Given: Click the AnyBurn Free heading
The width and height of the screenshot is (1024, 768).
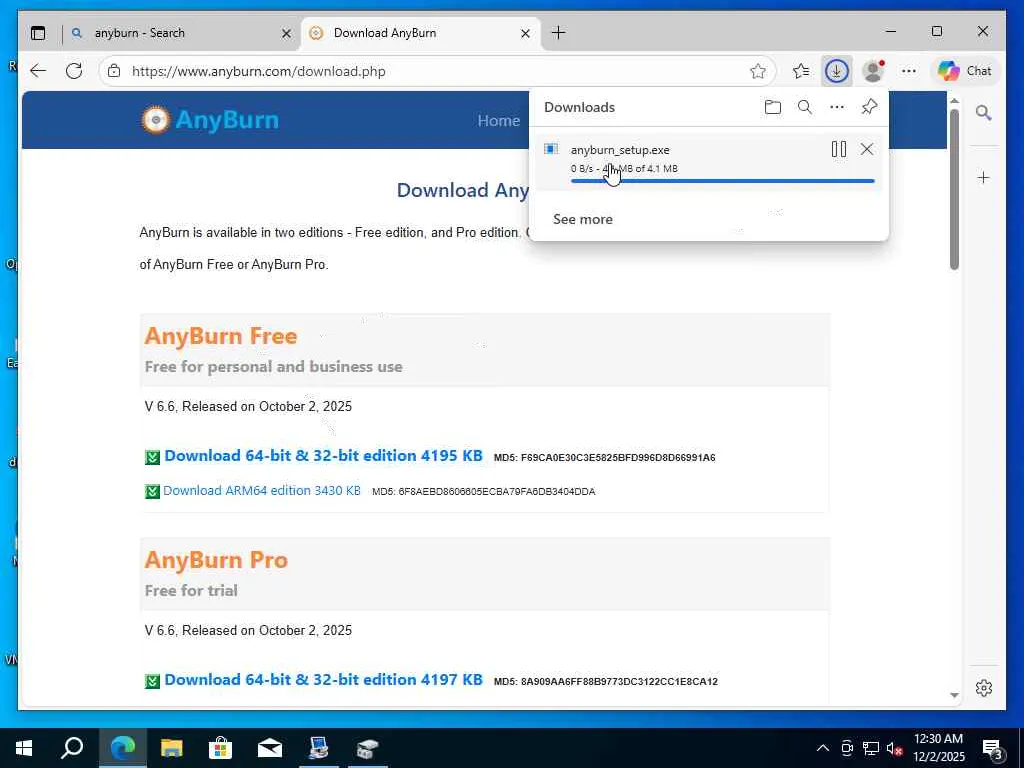Looking at the screenshot, I should (221, 336).
